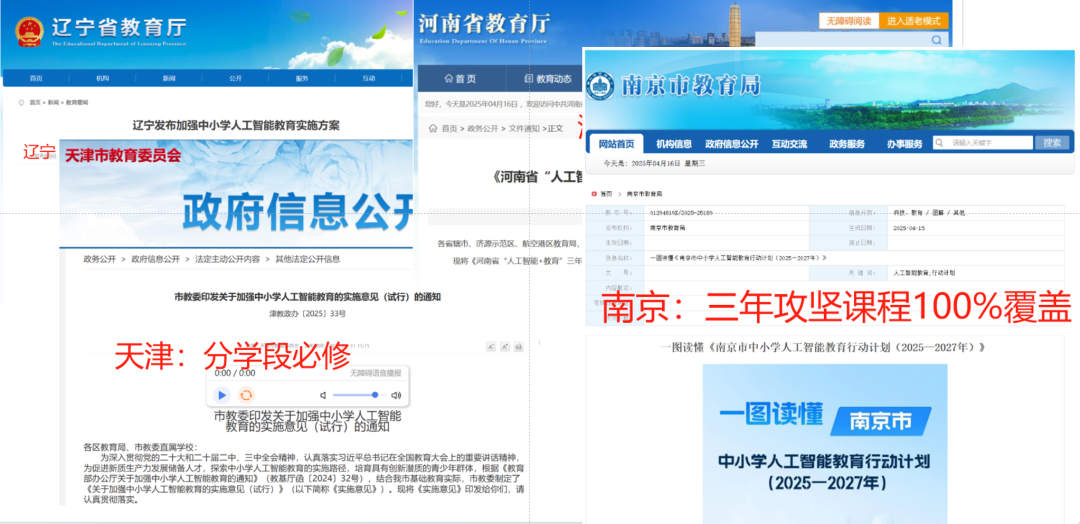Click the loud speaker icon in audio player
This screenshot has width=1080, height=524.
coord(396,395)
